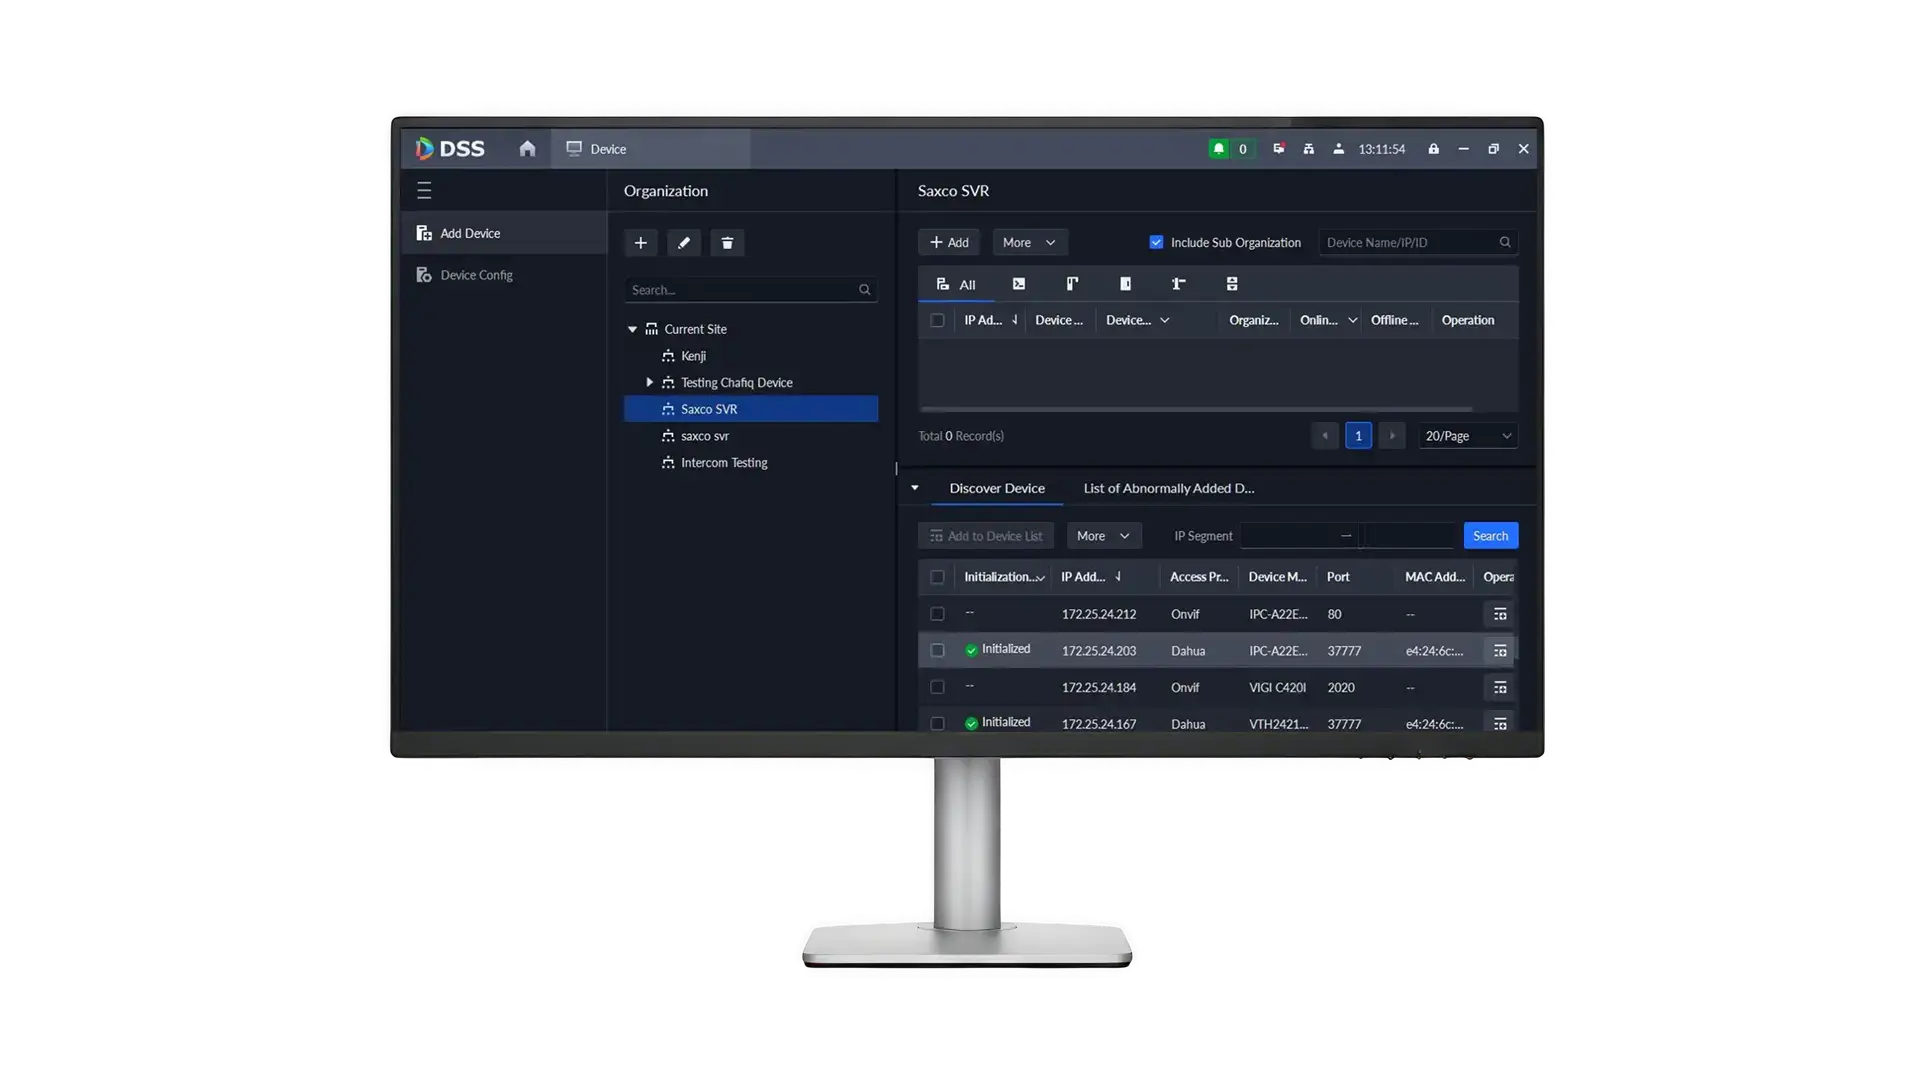Open More dropdown next to Add button
1920x1080 pixels.
click(1029, 242)
